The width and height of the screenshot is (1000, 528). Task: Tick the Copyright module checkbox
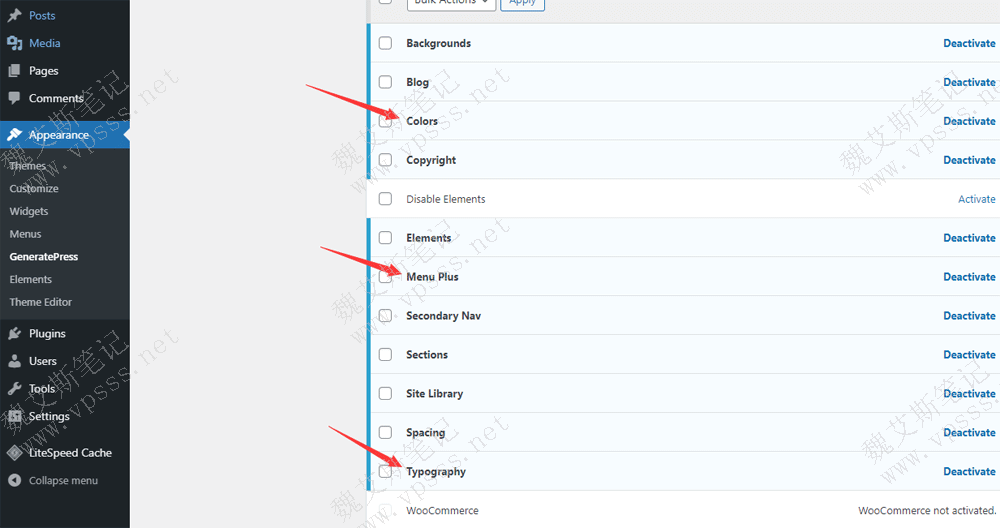click(385, 159)
